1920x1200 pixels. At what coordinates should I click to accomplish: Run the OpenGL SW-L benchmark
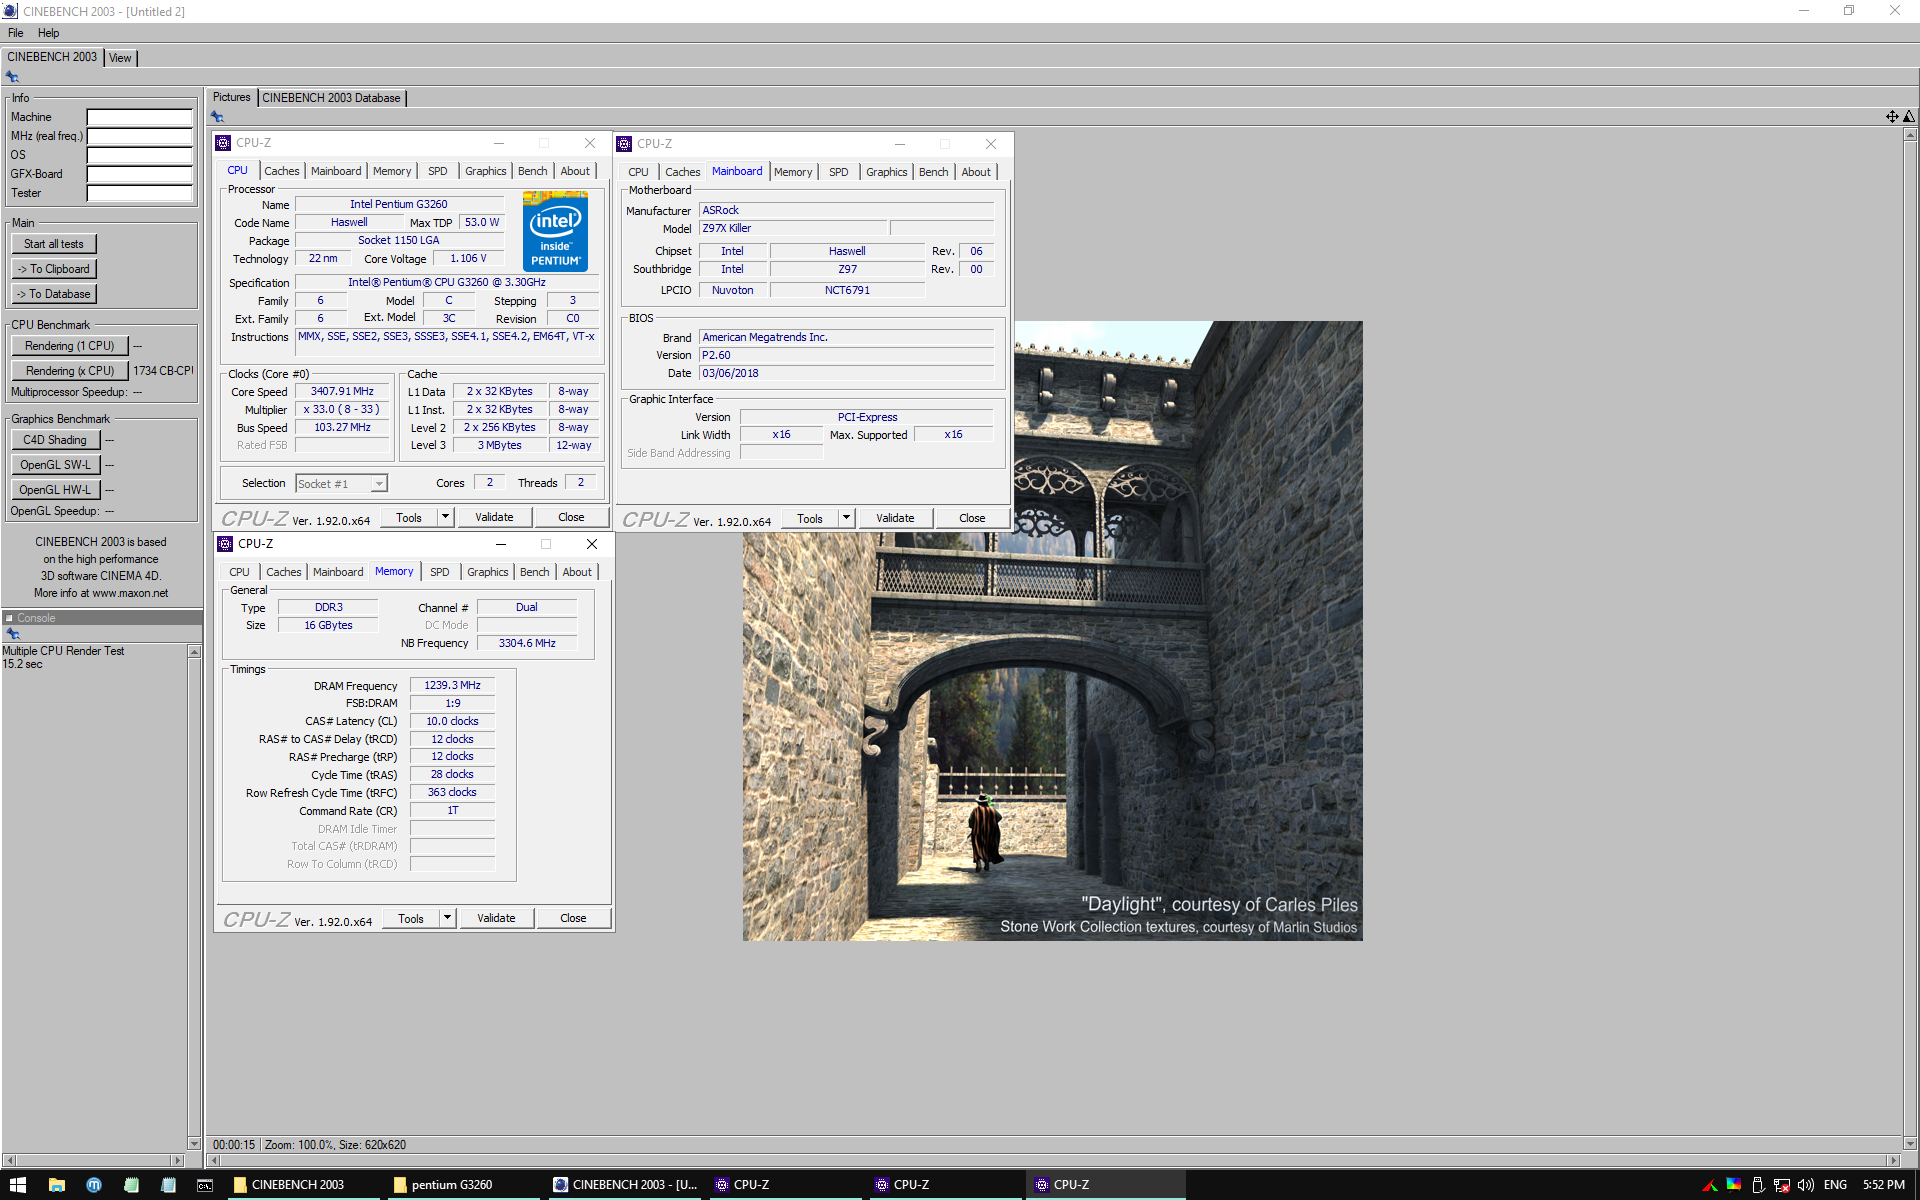(55, 465)
